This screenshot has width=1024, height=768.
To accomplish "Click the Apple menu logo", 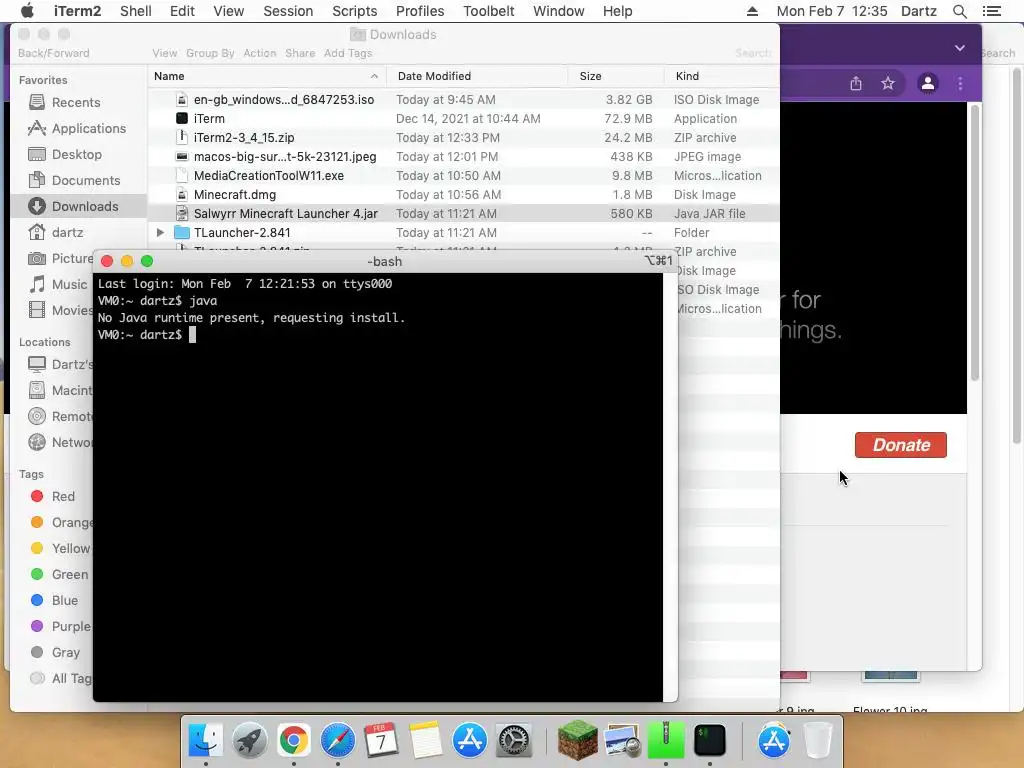I will 27,11.
